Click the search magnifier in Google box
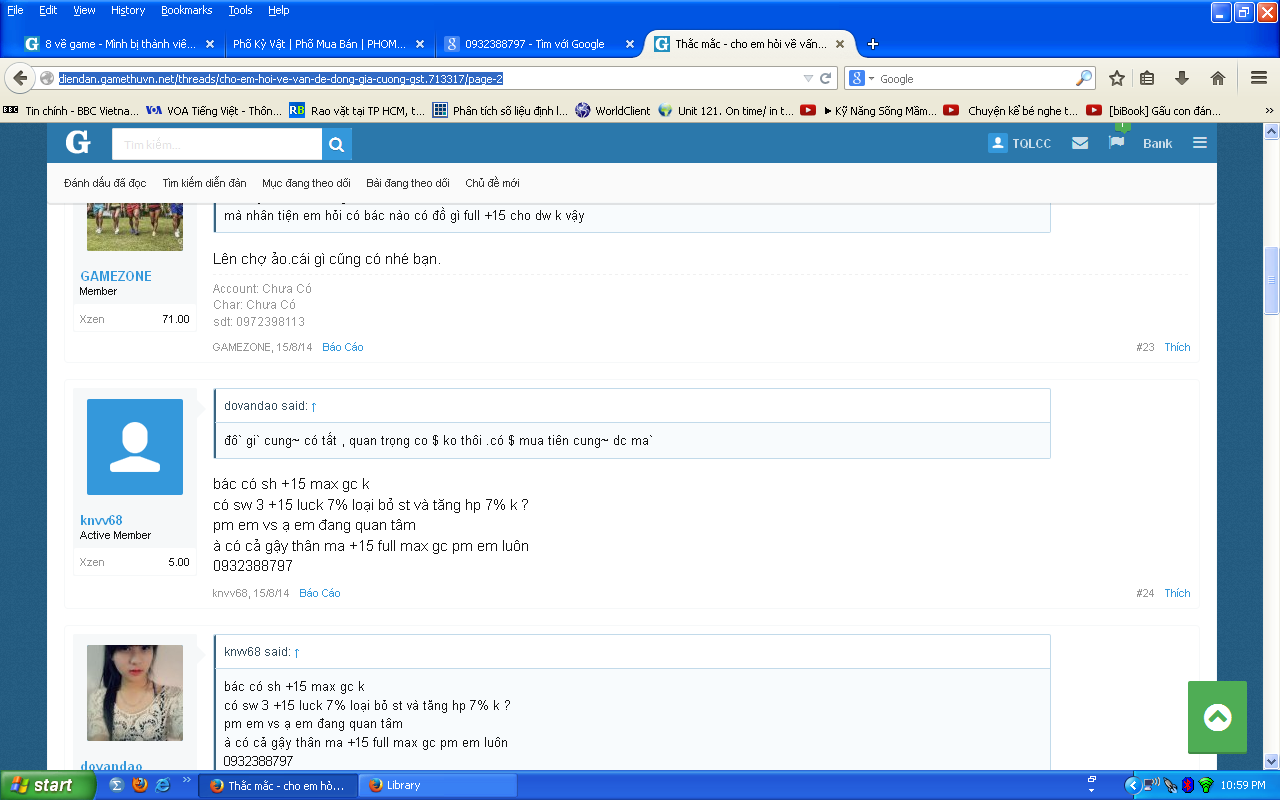 1084,78
